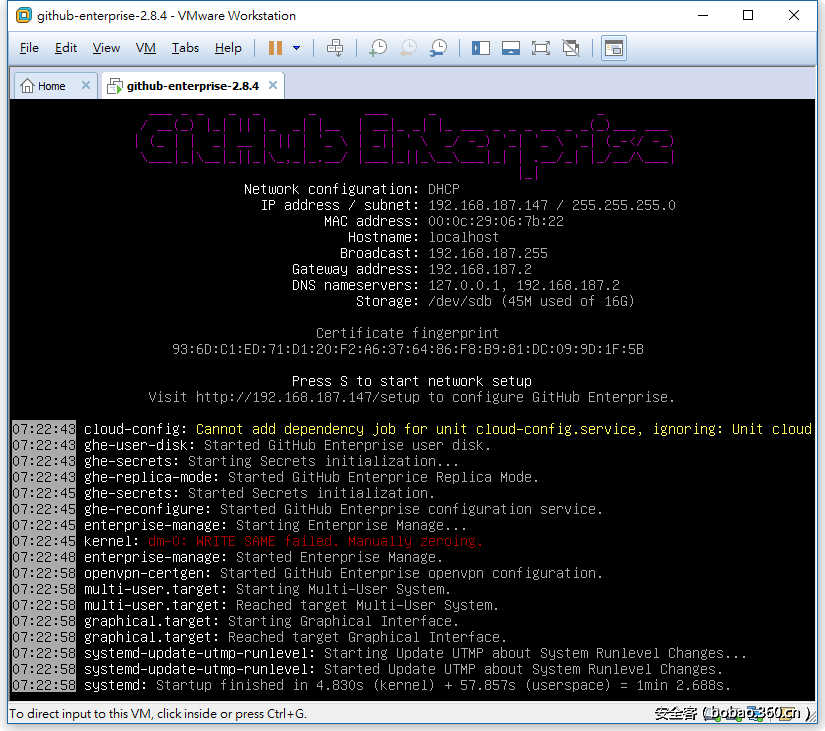
Task: Take a snapshot of the virtual machine
Action: click(x=376, y=47)
